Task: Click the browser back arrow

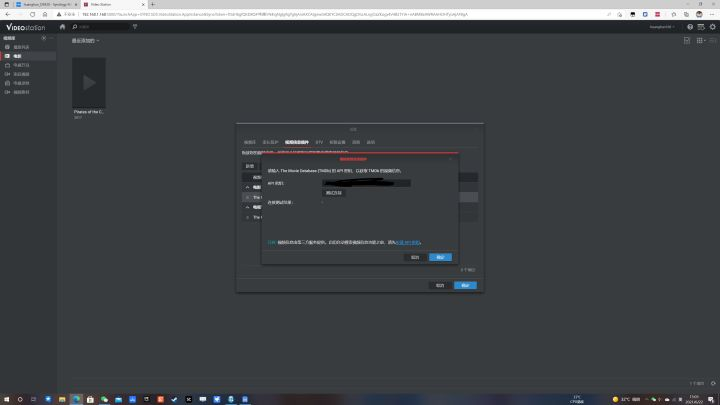Action: [8, 15]
